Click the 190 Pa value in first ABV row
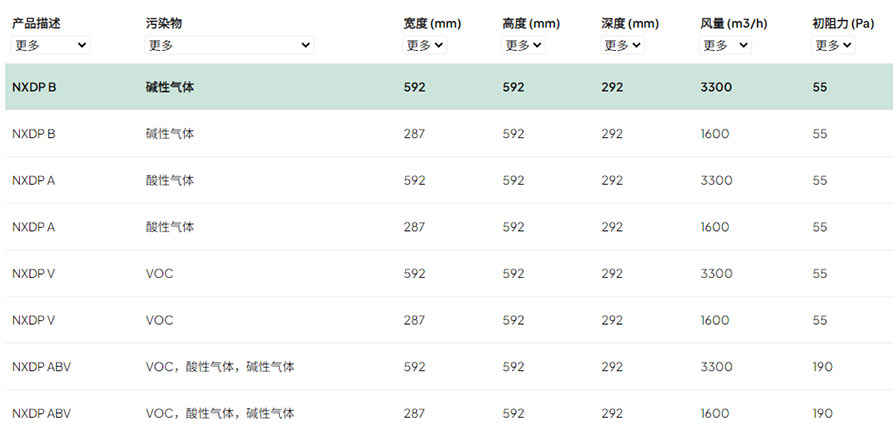893x435 pixels. click(x=822, y=367)
